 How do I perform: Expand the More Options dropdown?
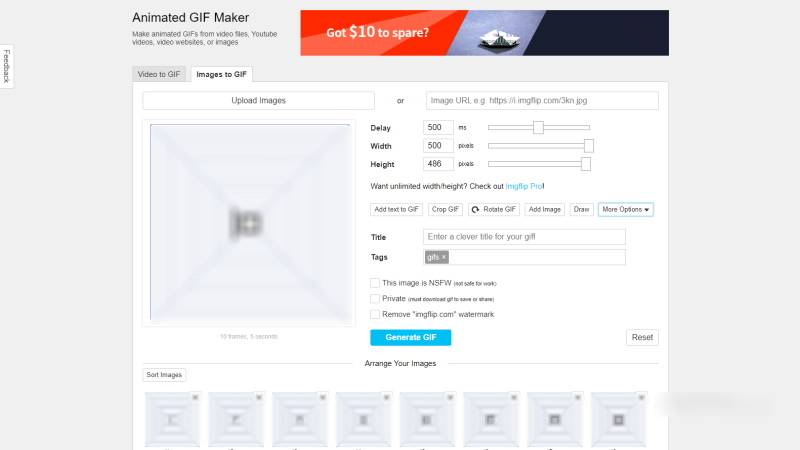[626, 210]
